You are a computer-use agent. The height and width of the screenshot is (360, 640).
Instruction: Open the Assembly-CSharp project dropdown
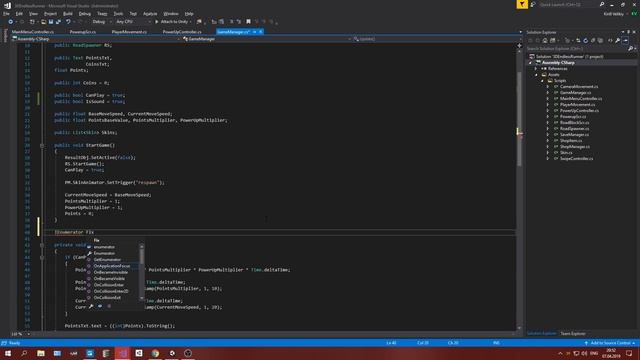pos(96,39)
